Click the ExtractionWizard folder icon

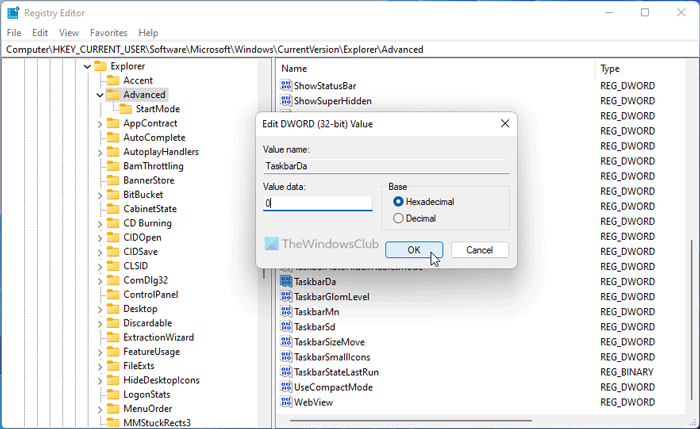pyautogui.click(x=113, y=337)
